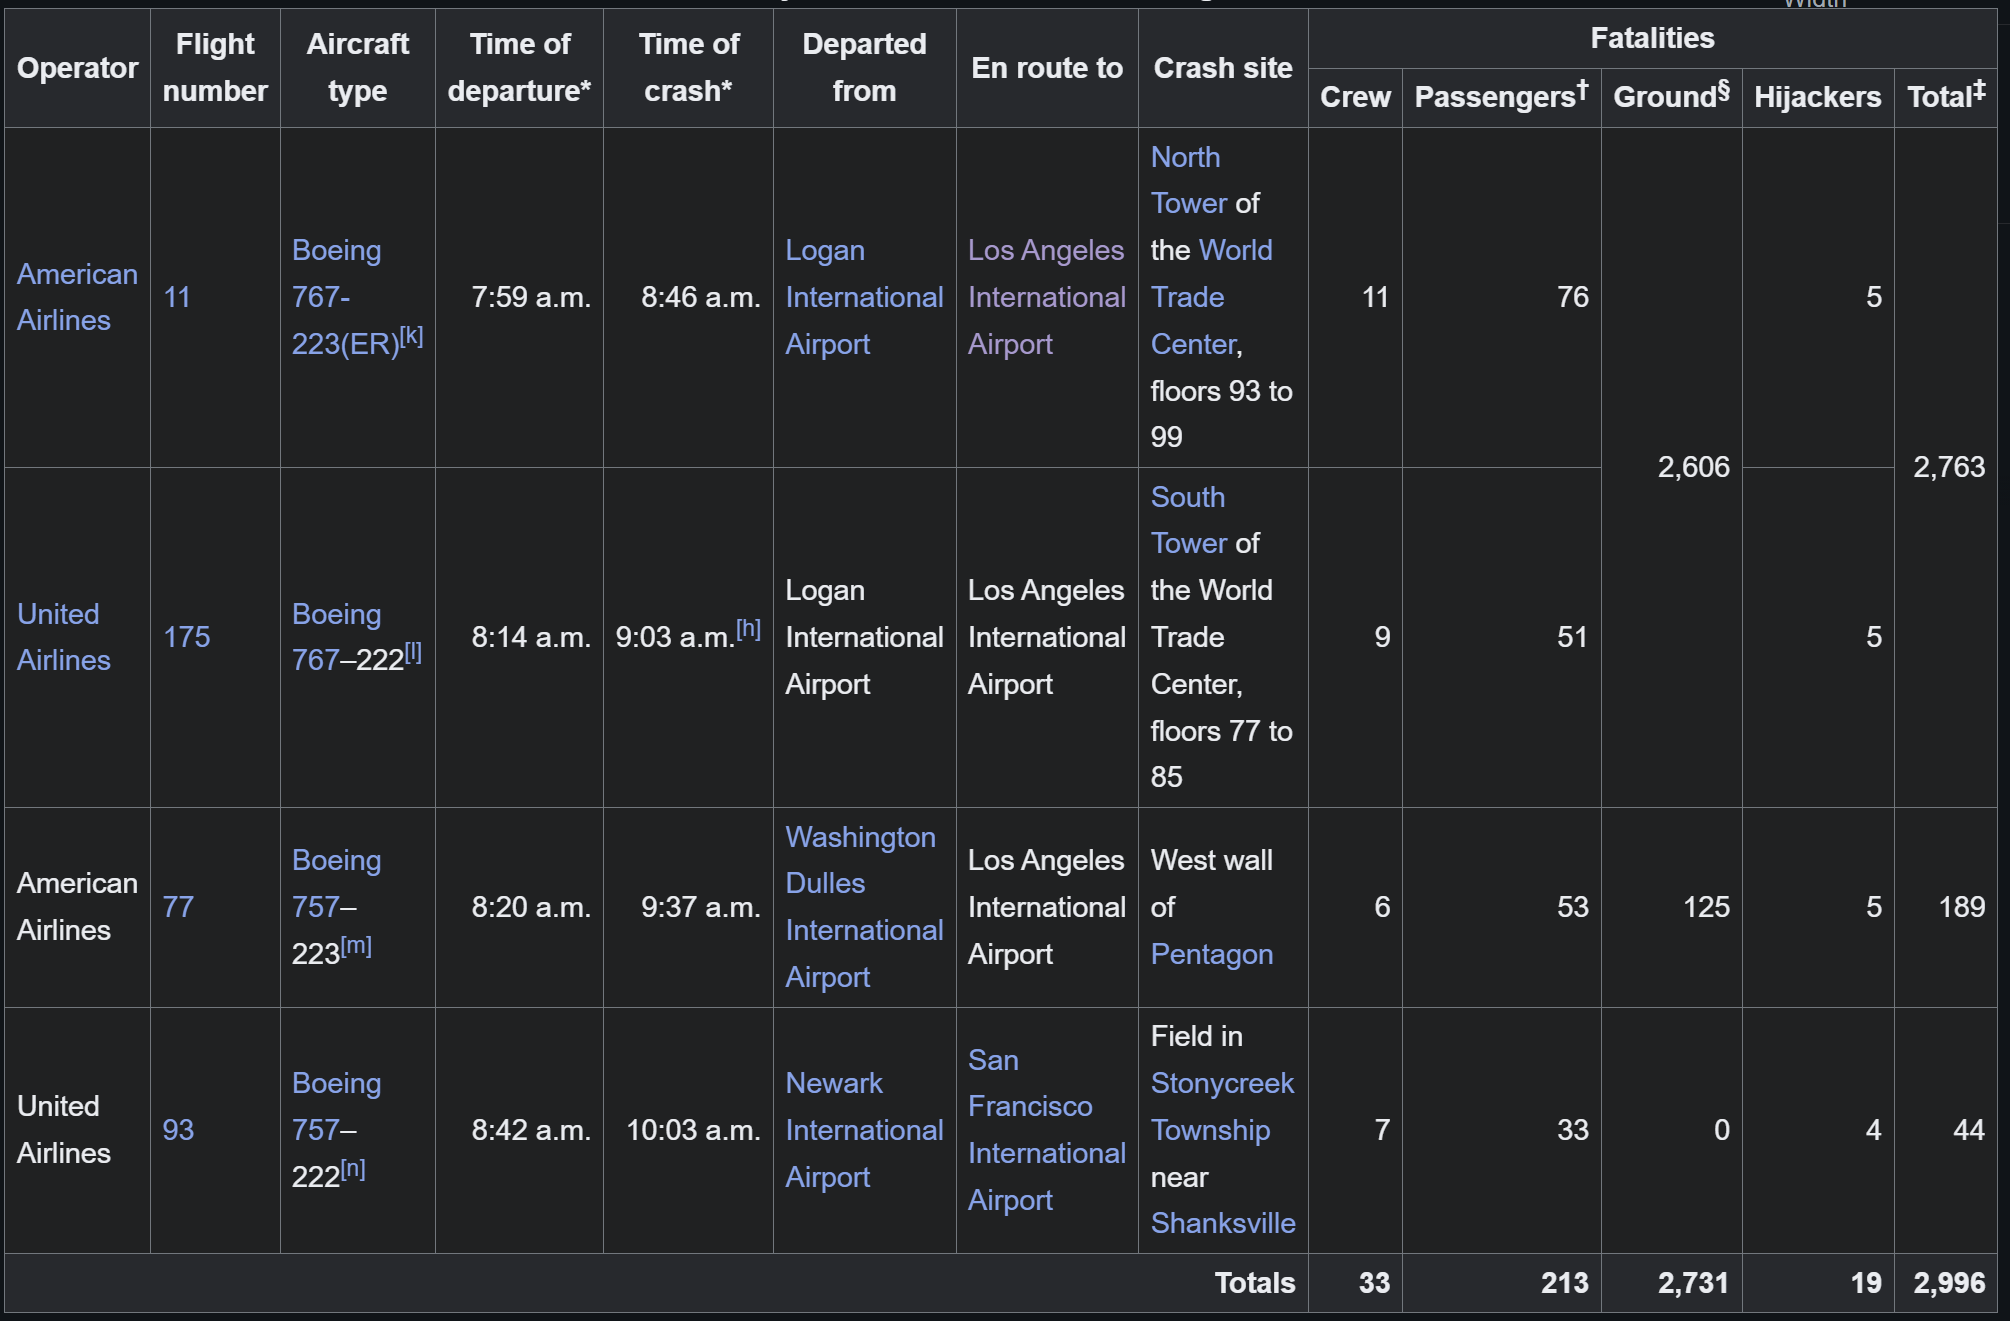Viewport: 2010px width, 1321px height.
Task: Open the flight number 93 link
Action: [178, 1130]
